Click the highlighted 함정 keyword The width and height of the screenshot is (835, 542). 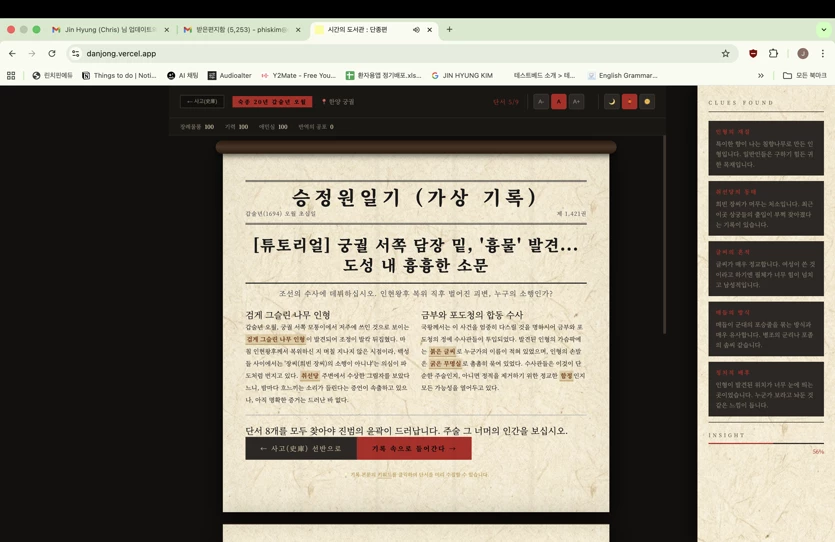[566, 376]
